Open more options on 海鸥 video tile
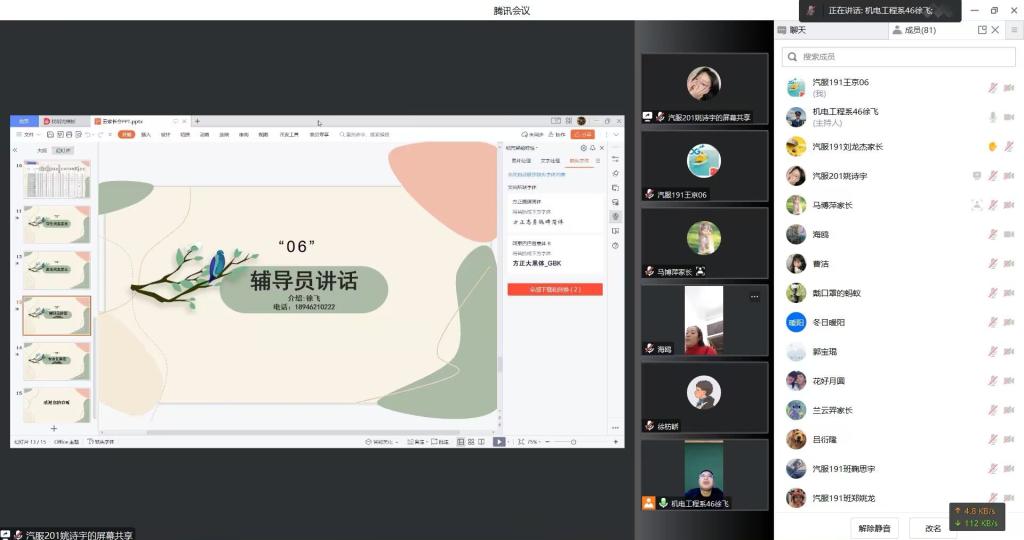This screenshot has height=540, width=1024. point(754,297)
